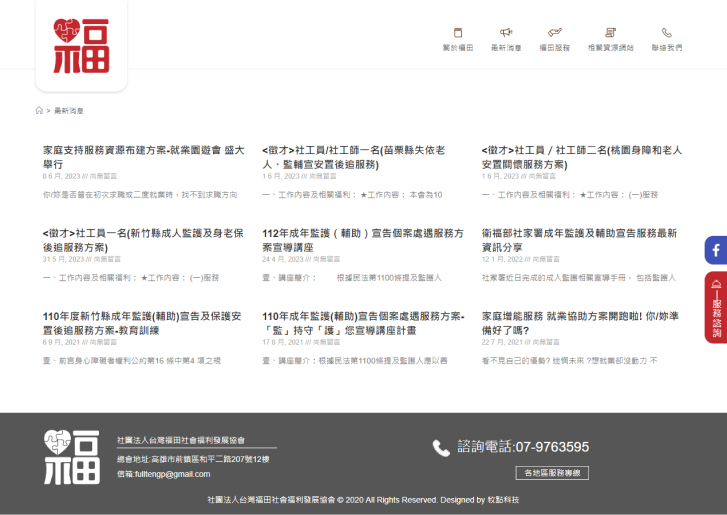The width and height of the screenshot is (727, 515).
Task: Click the 牧點科技 designer link in footer
Action: [x=503, y=500]
